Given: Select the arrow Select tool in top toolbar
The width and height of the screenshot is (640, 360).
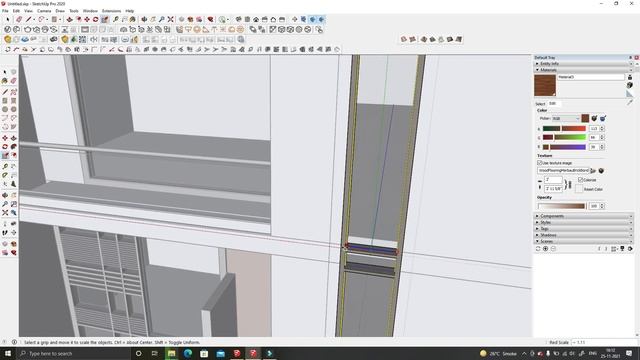Looking at the screenshot, I should click(x=7, y=19).
